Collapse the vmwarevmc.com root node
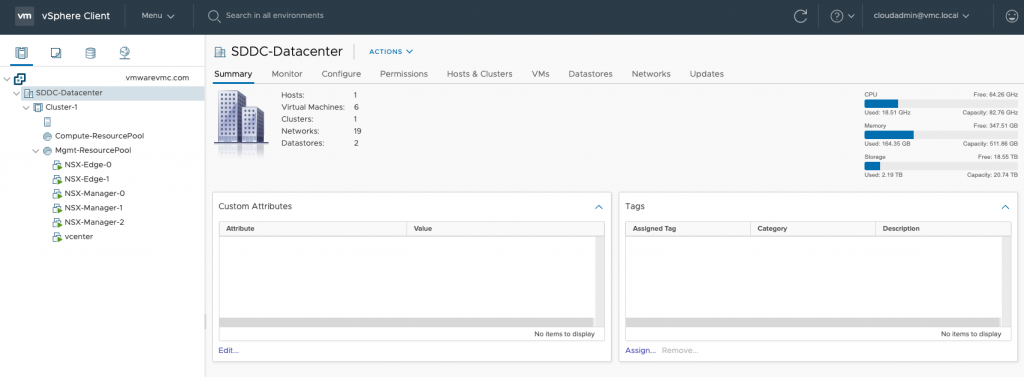 [x=7, y=78]
